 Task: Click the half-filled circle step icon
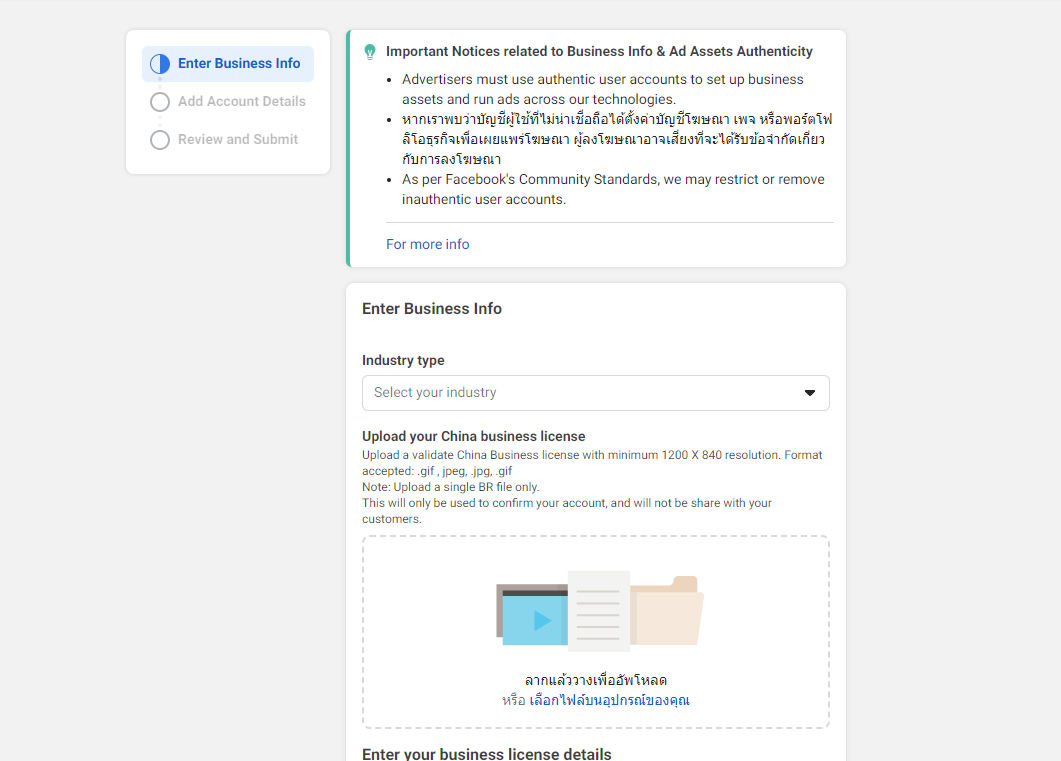coord(160,64)
